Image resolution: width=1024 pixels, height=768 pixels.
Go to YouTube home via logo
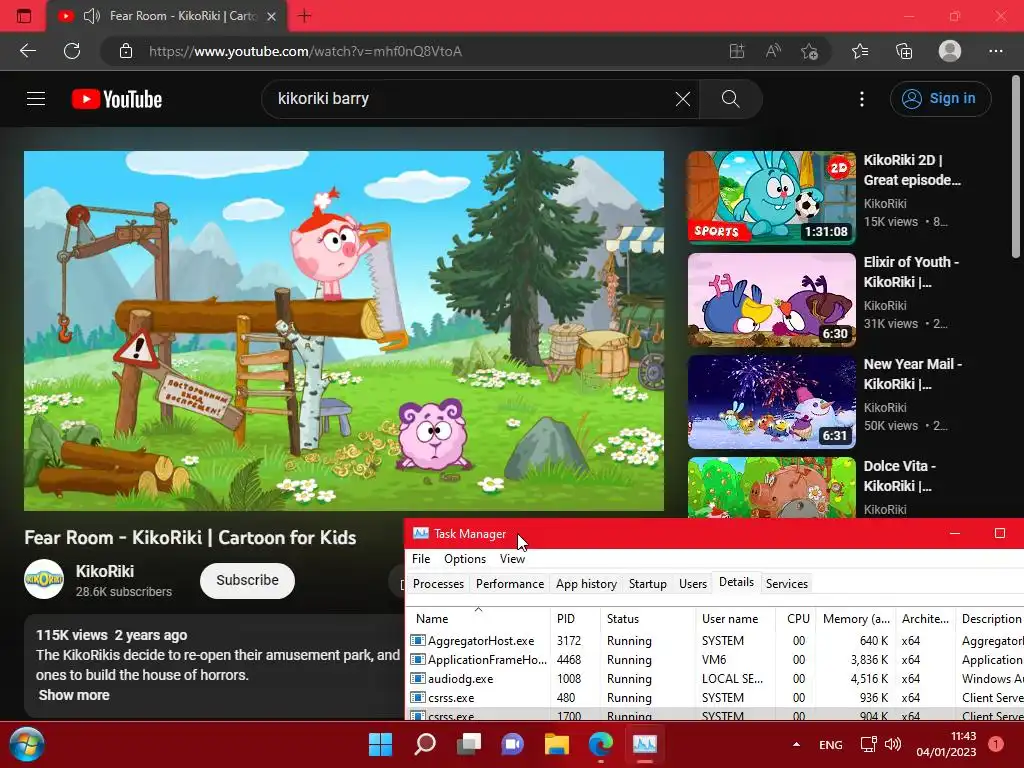tap(117, 99)
